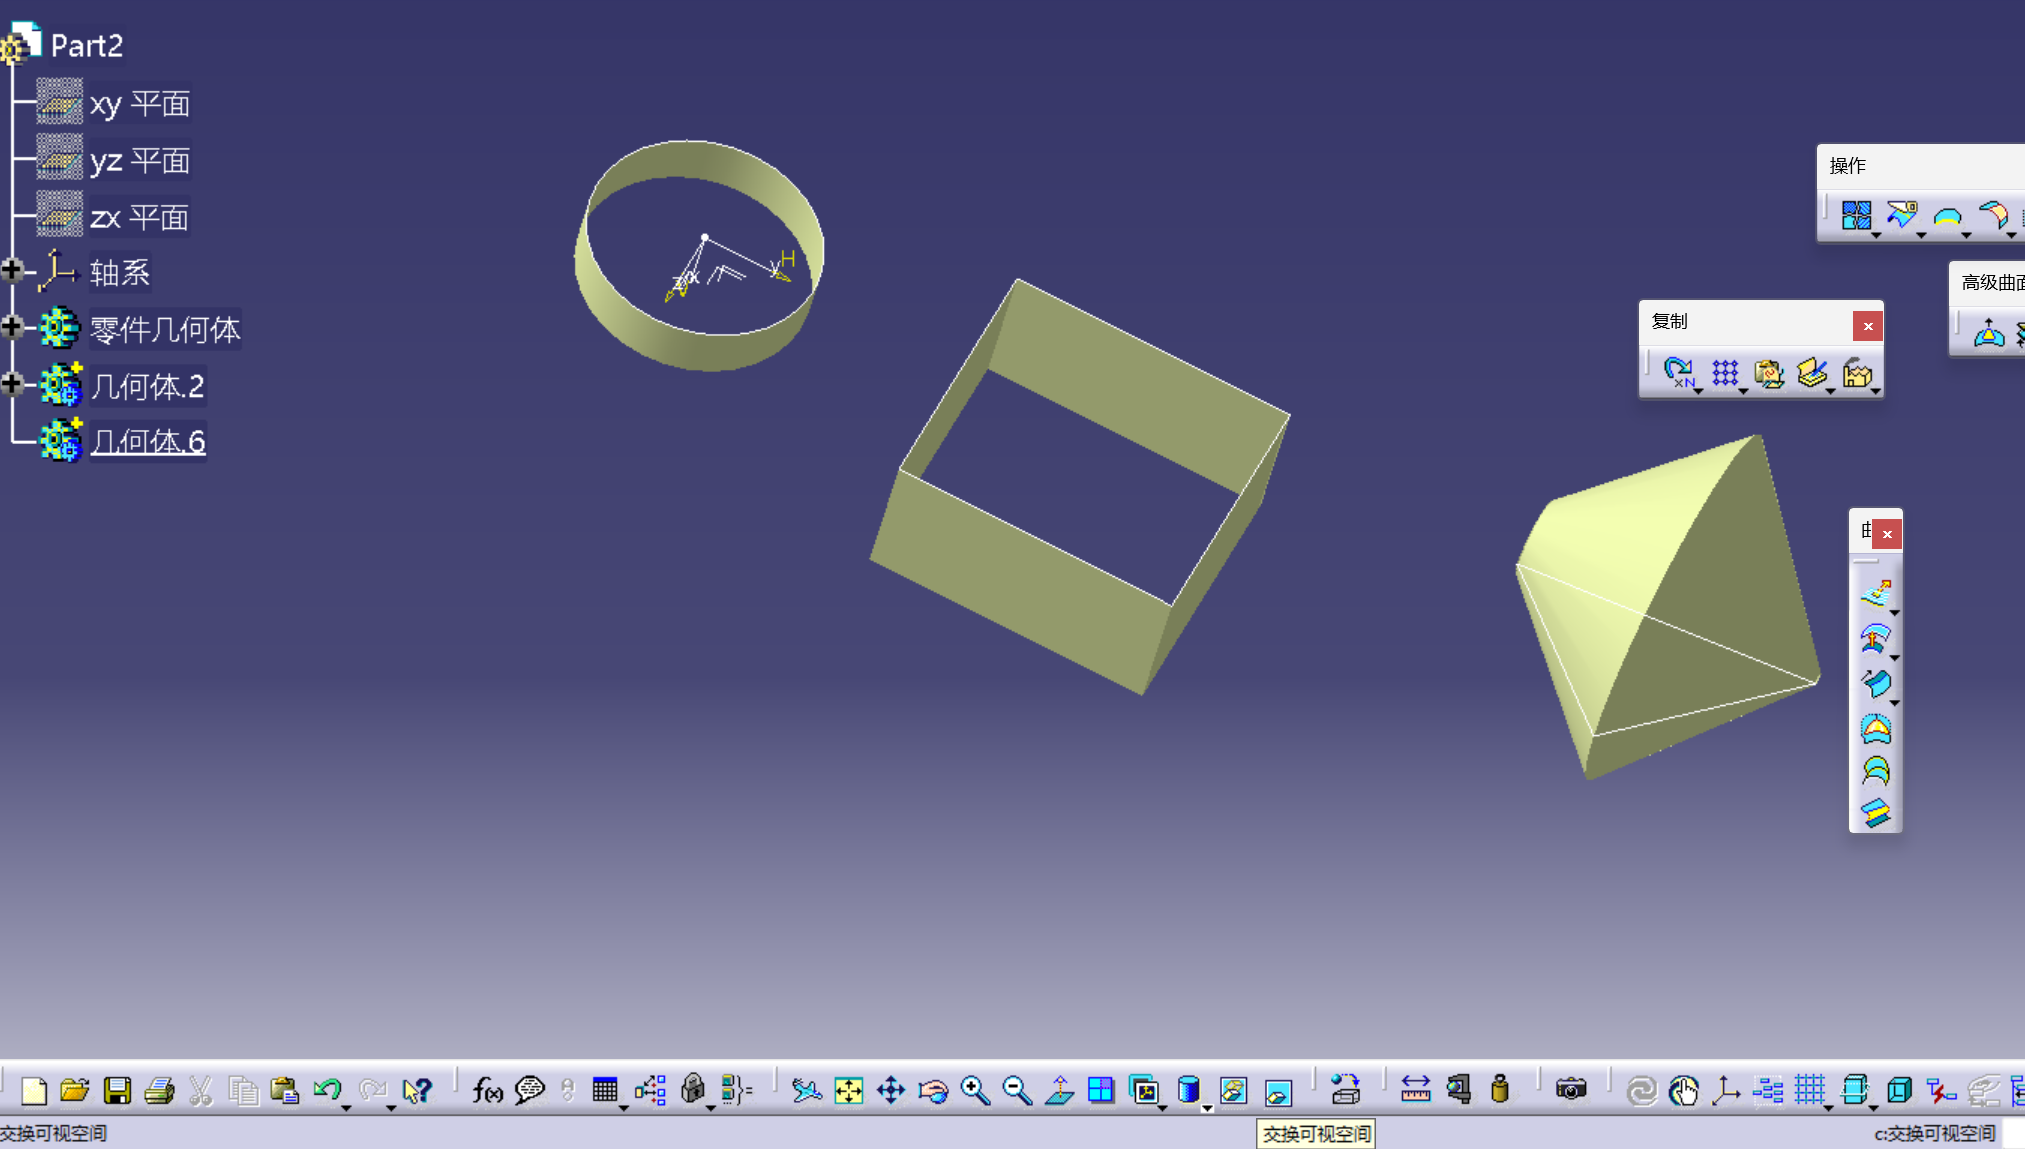Click the Undo arrow icon
2025x1149 pixels.
[x=326, y=1090]
